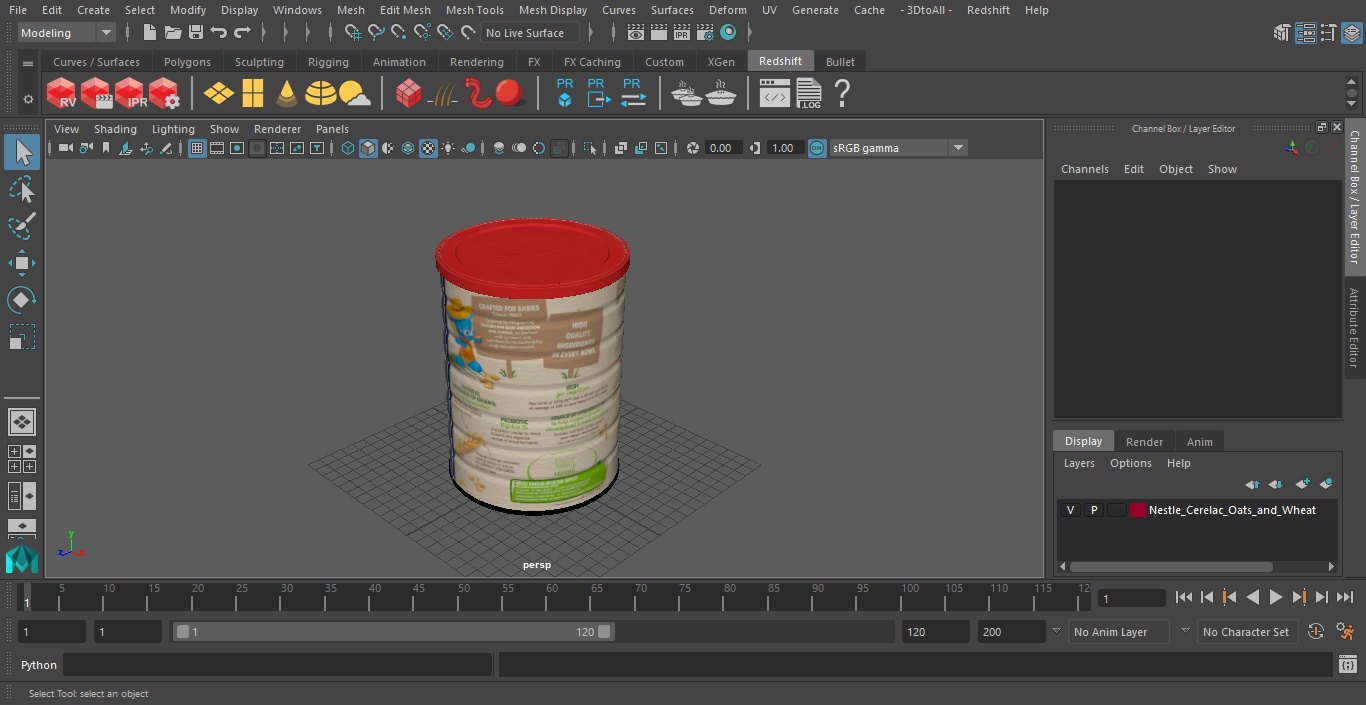Switch to the Polygons shelf tab

188,62
